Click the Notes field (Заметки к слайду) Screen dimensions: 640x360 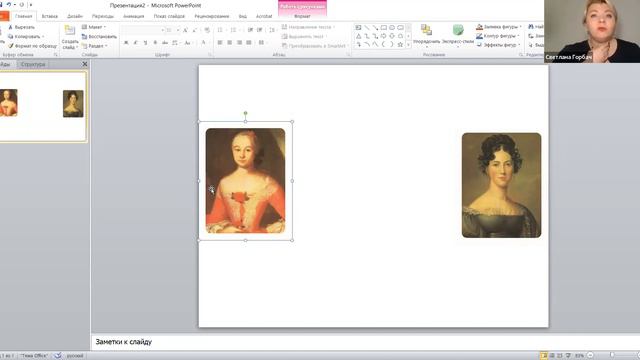(365, 342)
